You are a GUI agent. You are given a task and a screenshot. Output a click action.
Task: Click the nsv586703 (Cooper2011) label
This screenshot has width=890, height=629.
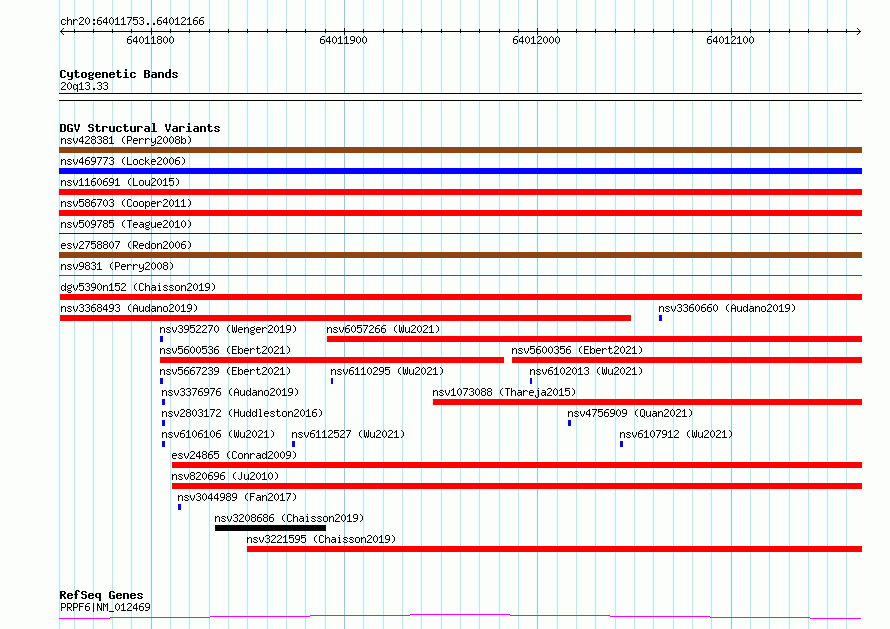[x=126, y=203]
